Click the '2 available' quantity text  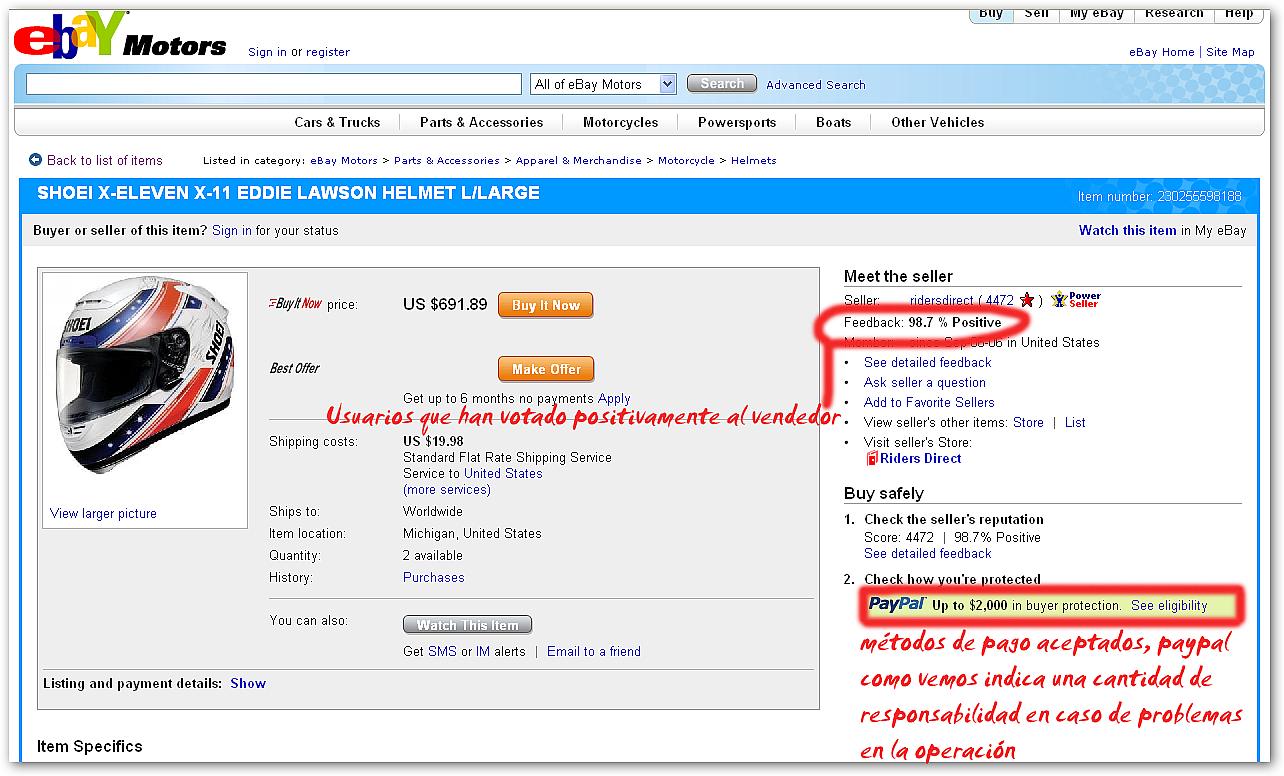tap(433, 555)
